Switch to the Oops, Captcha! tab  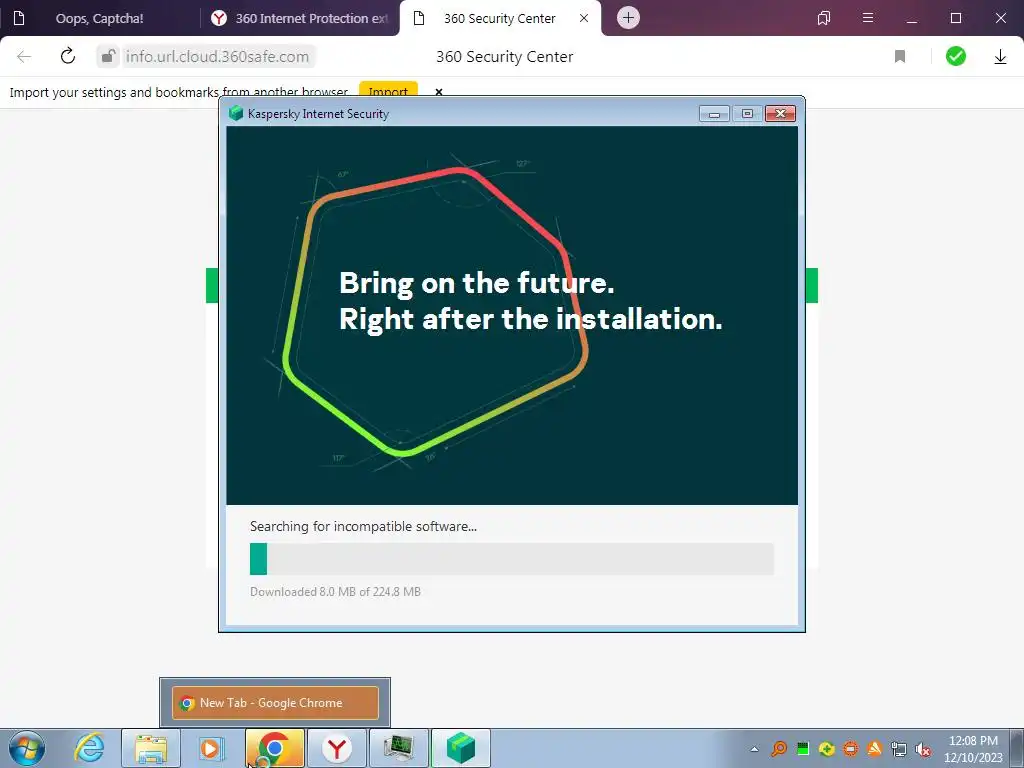99,18
